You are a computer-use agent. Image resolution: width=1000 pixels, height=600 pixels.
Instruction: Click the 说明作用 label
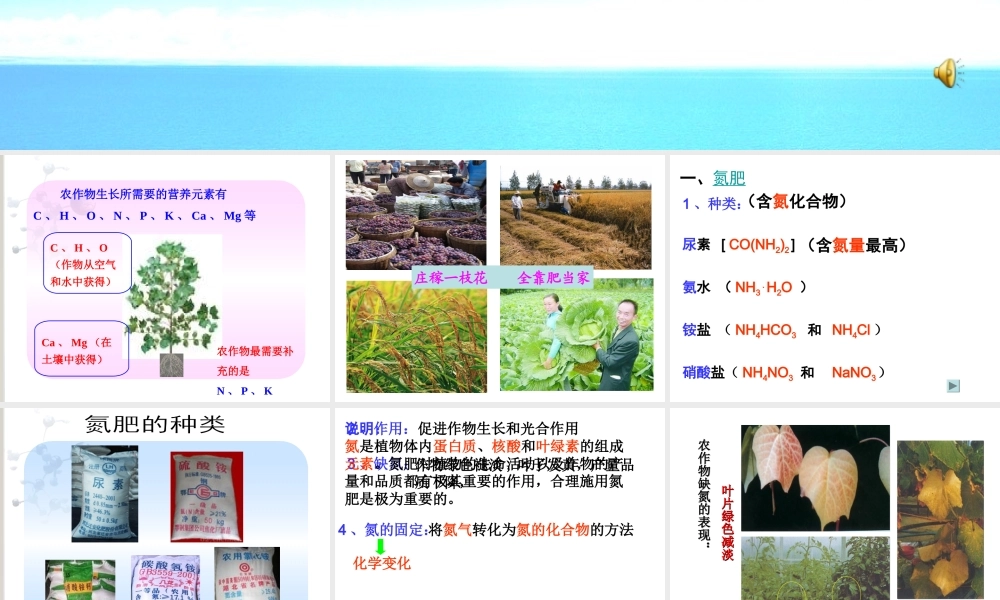[x=377, y=428]
